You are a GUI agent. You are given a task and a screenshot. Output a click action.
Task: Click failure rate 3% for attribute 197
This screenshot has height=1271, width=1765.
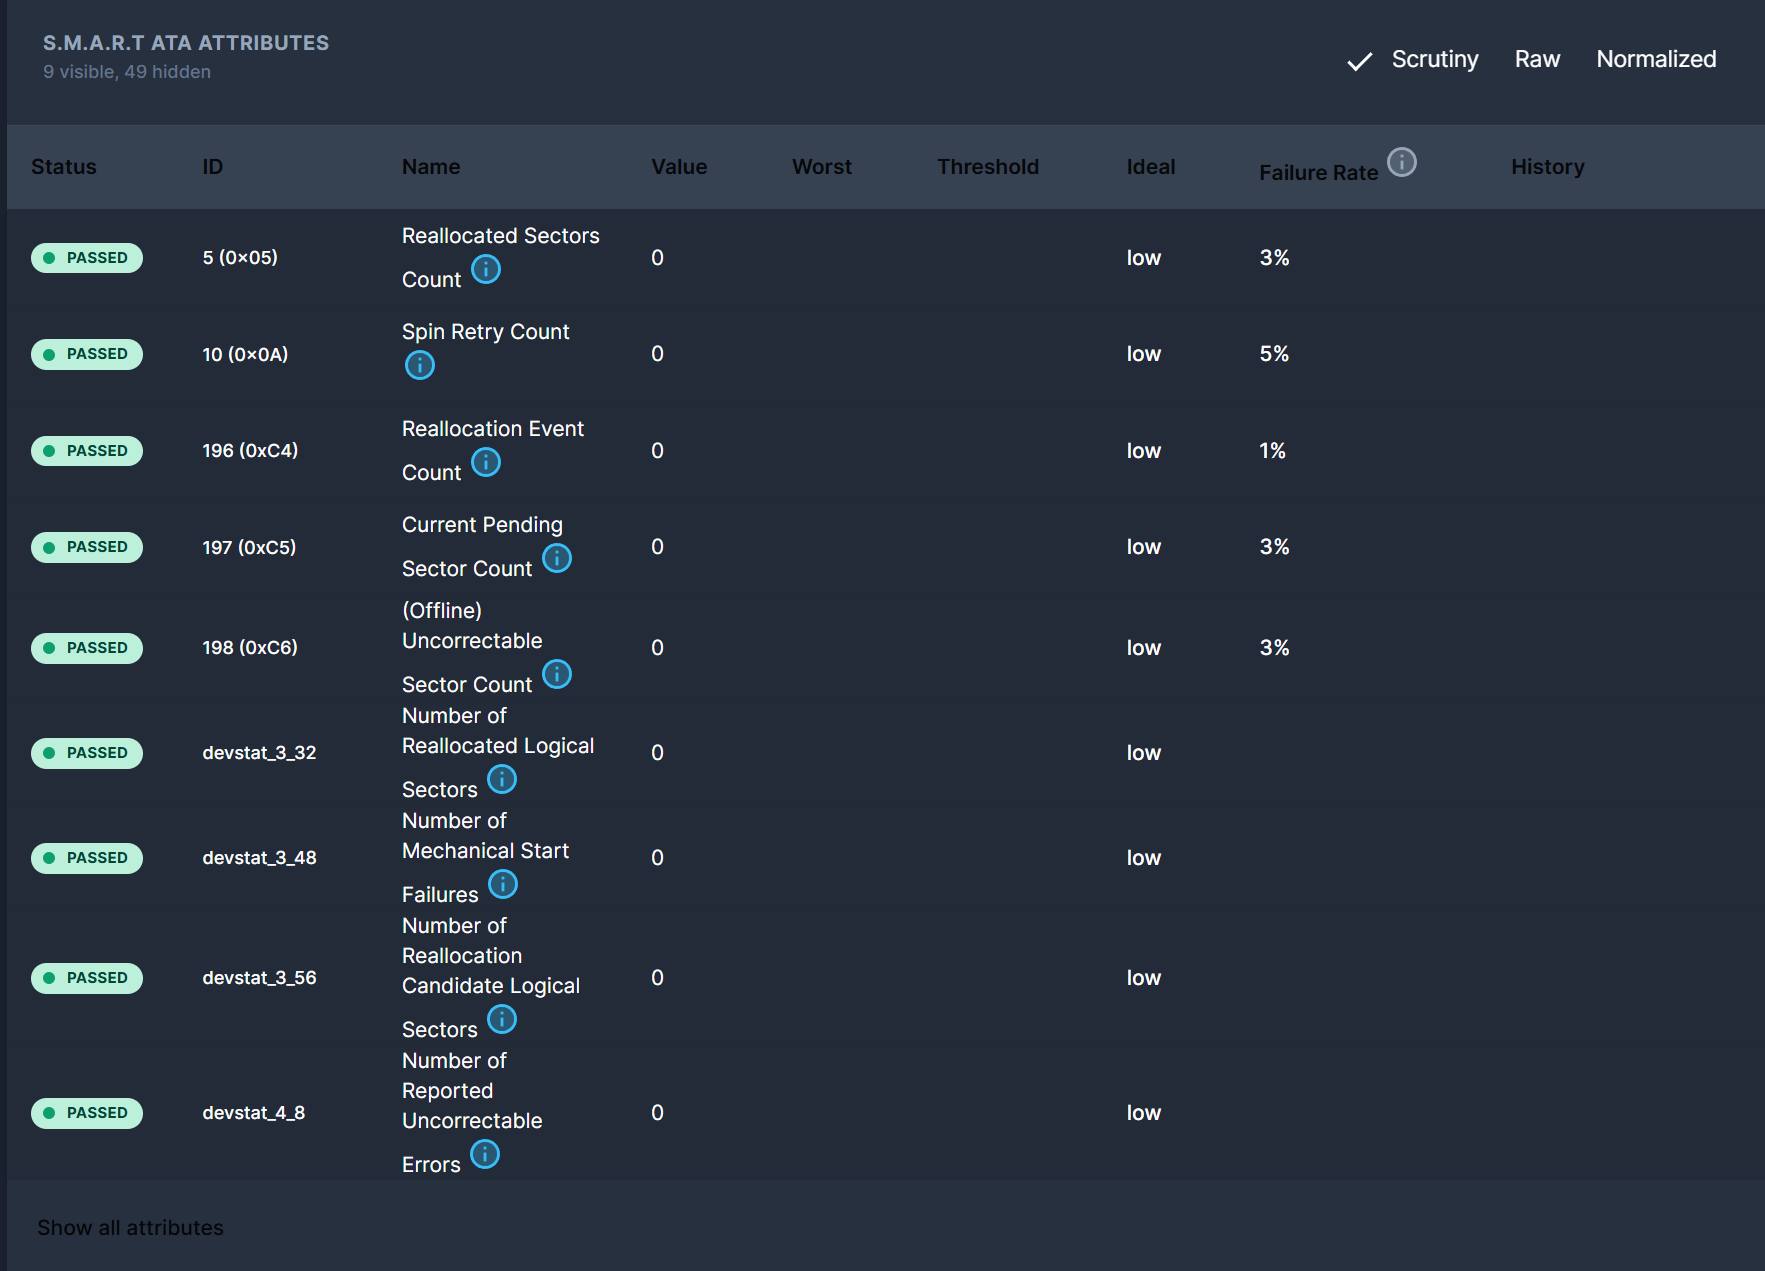[1274, 547]
